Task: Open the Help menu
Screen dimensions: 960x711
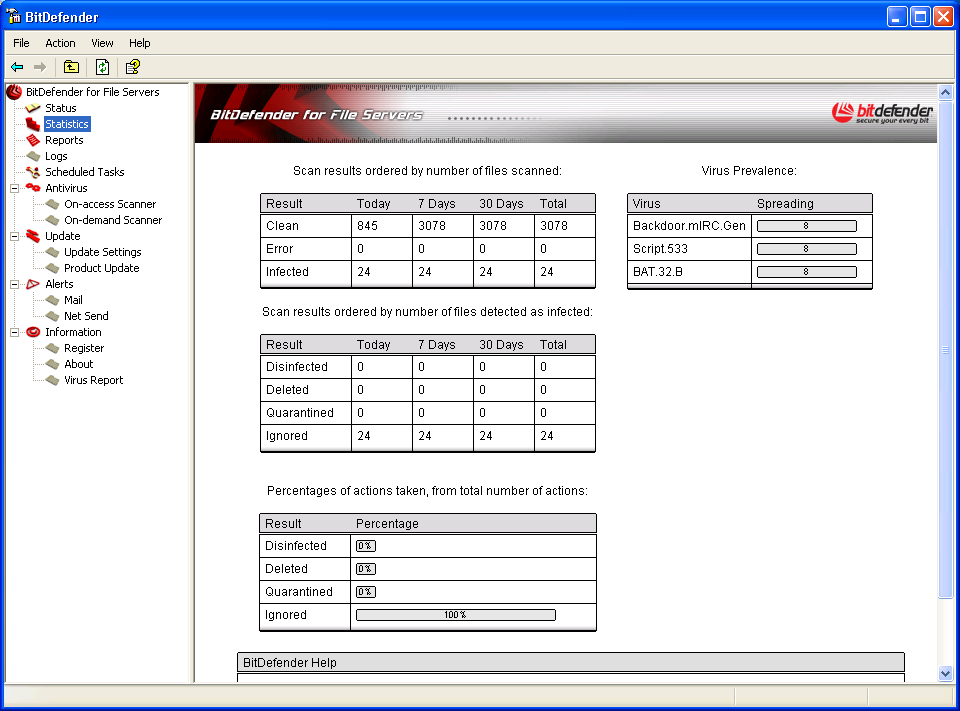Action: point(140,43)
